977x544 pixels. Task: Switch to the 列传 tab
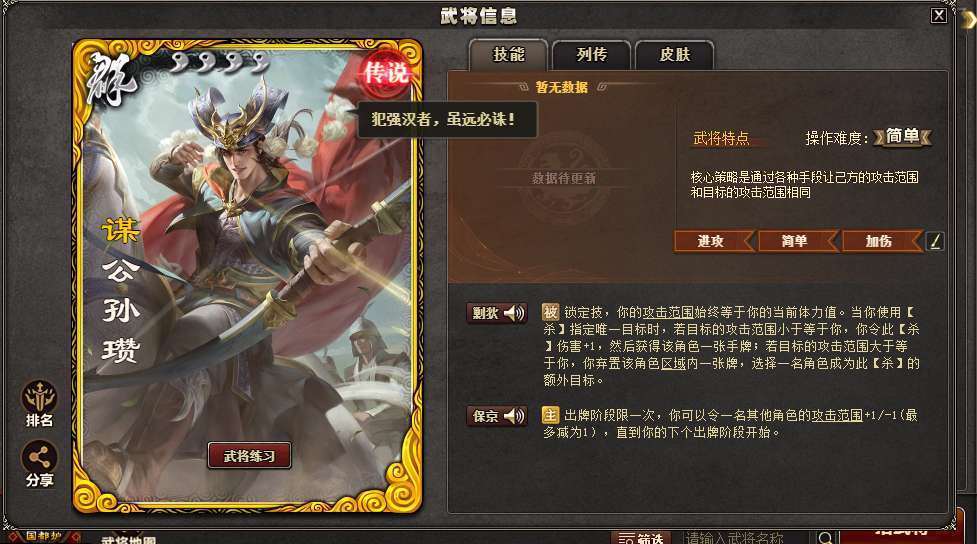591,55
